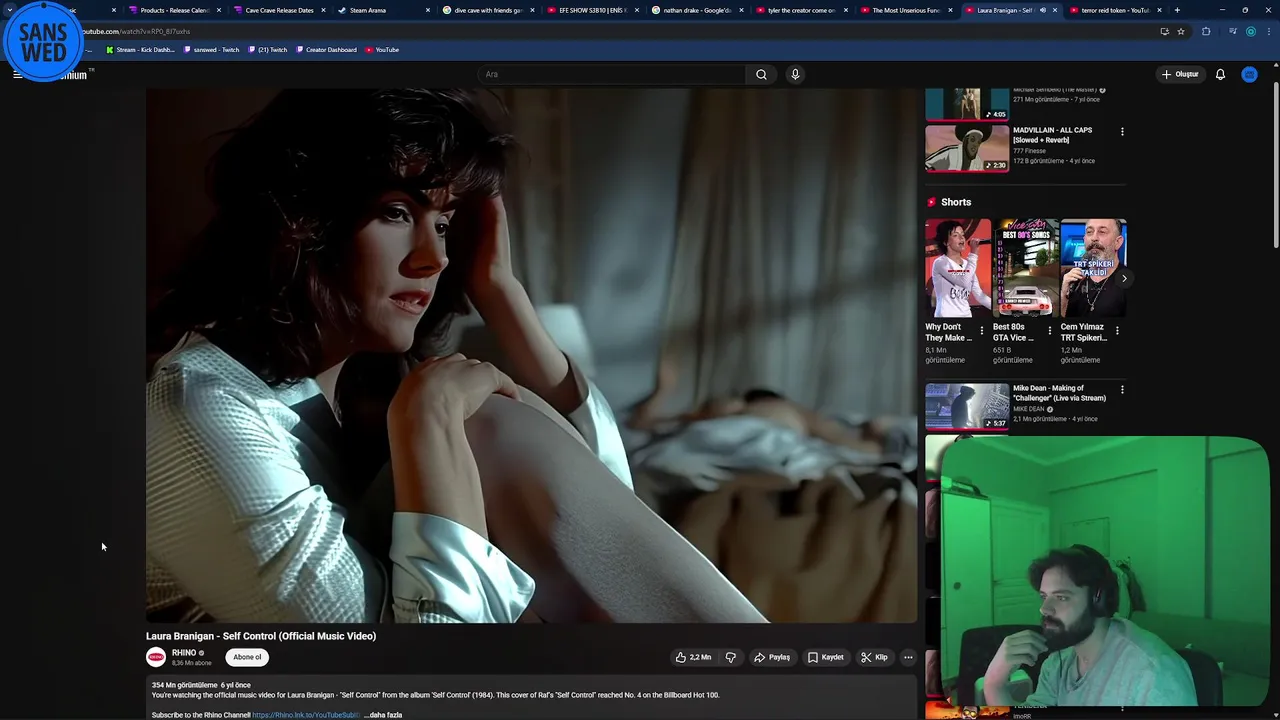This screenshot has width=1280, height=720.
Task: Open options for Best 80s GTA Vice short
Action: pos(1049,330)
